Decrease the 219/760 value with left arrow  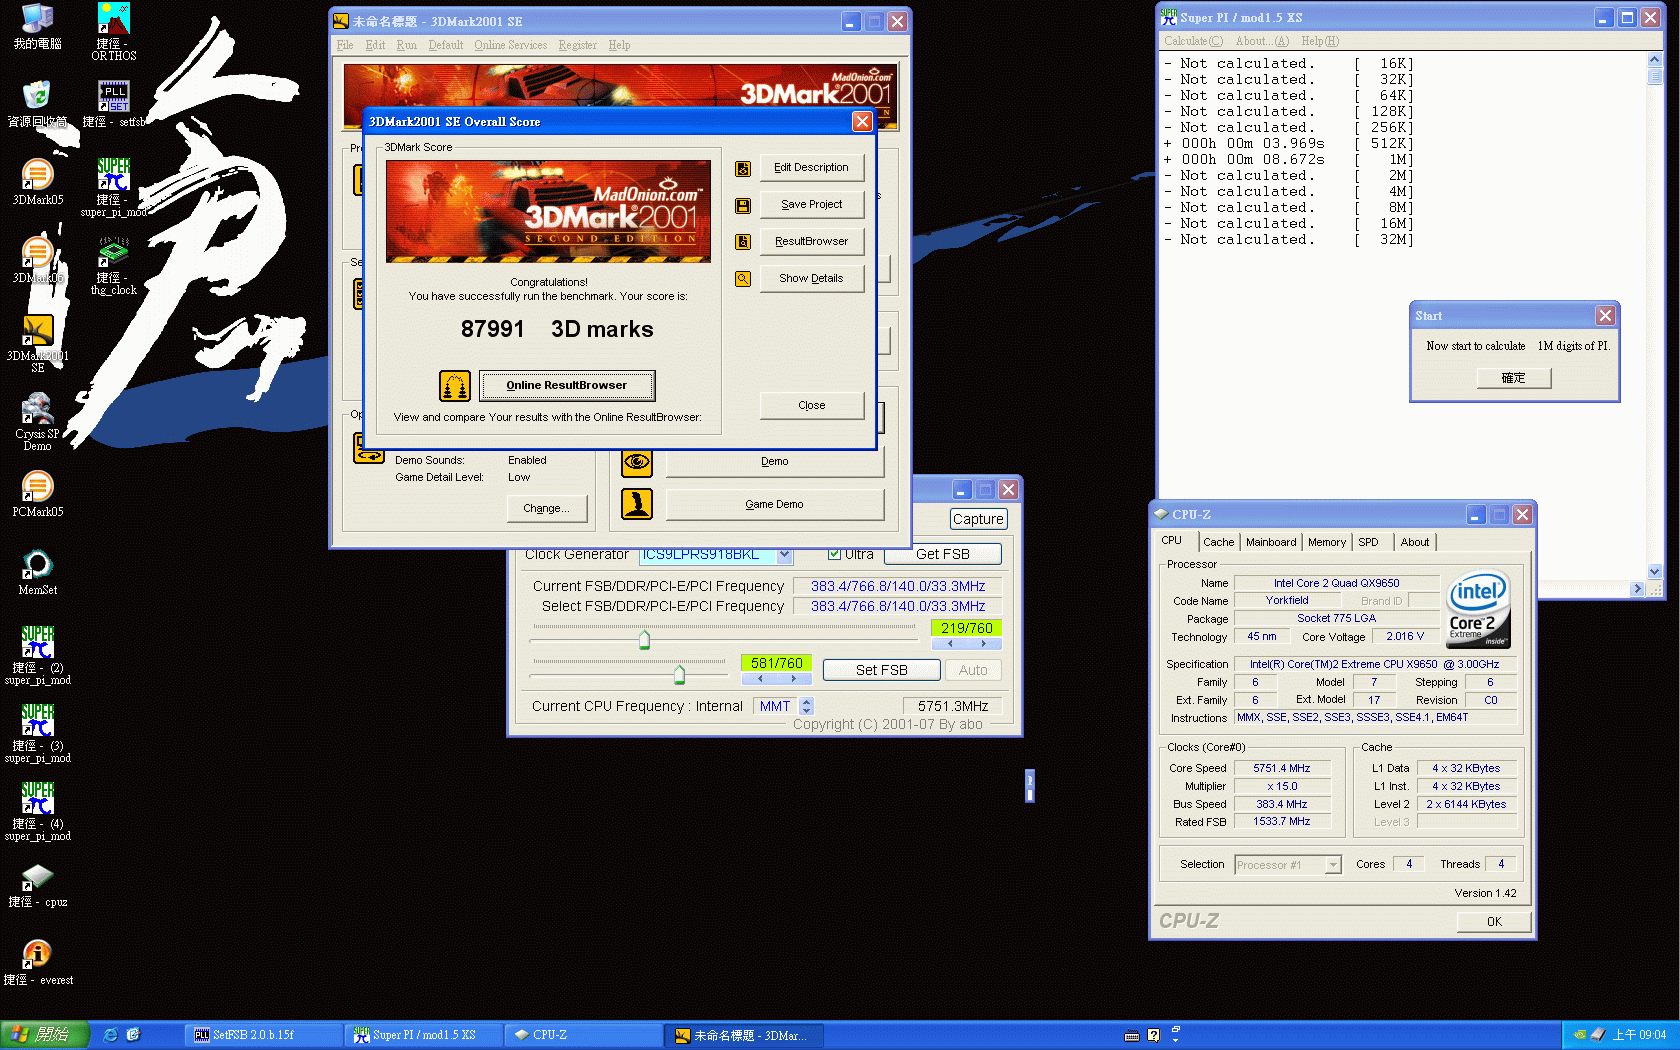(x=950, y=644)
